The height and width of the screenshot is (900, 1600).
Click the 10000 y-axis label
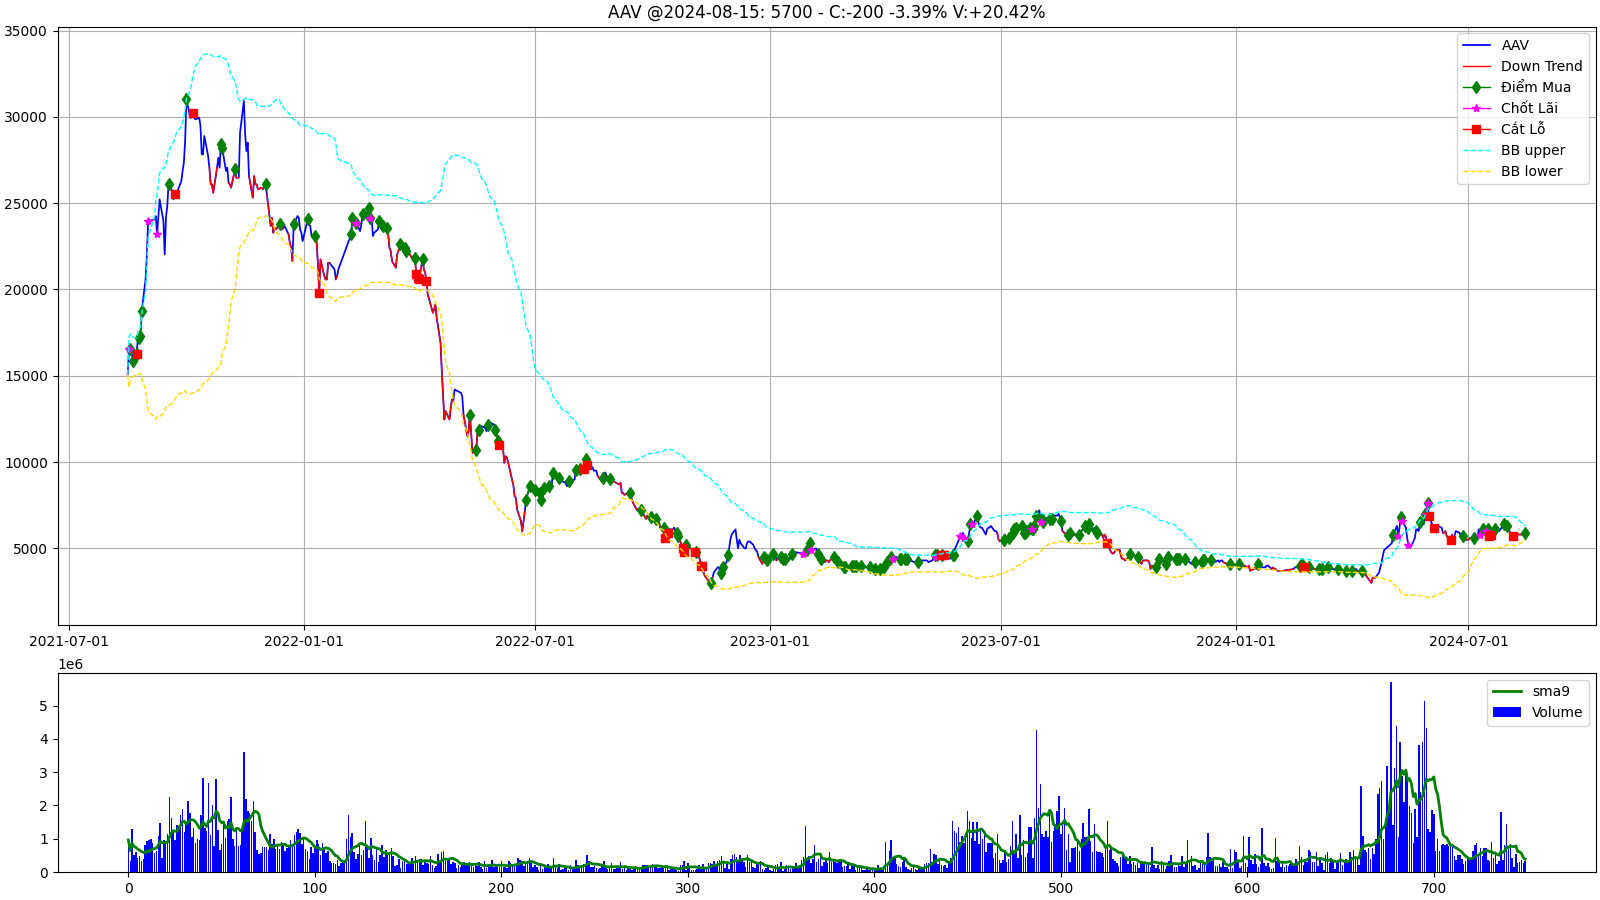(x=26, y=463)
